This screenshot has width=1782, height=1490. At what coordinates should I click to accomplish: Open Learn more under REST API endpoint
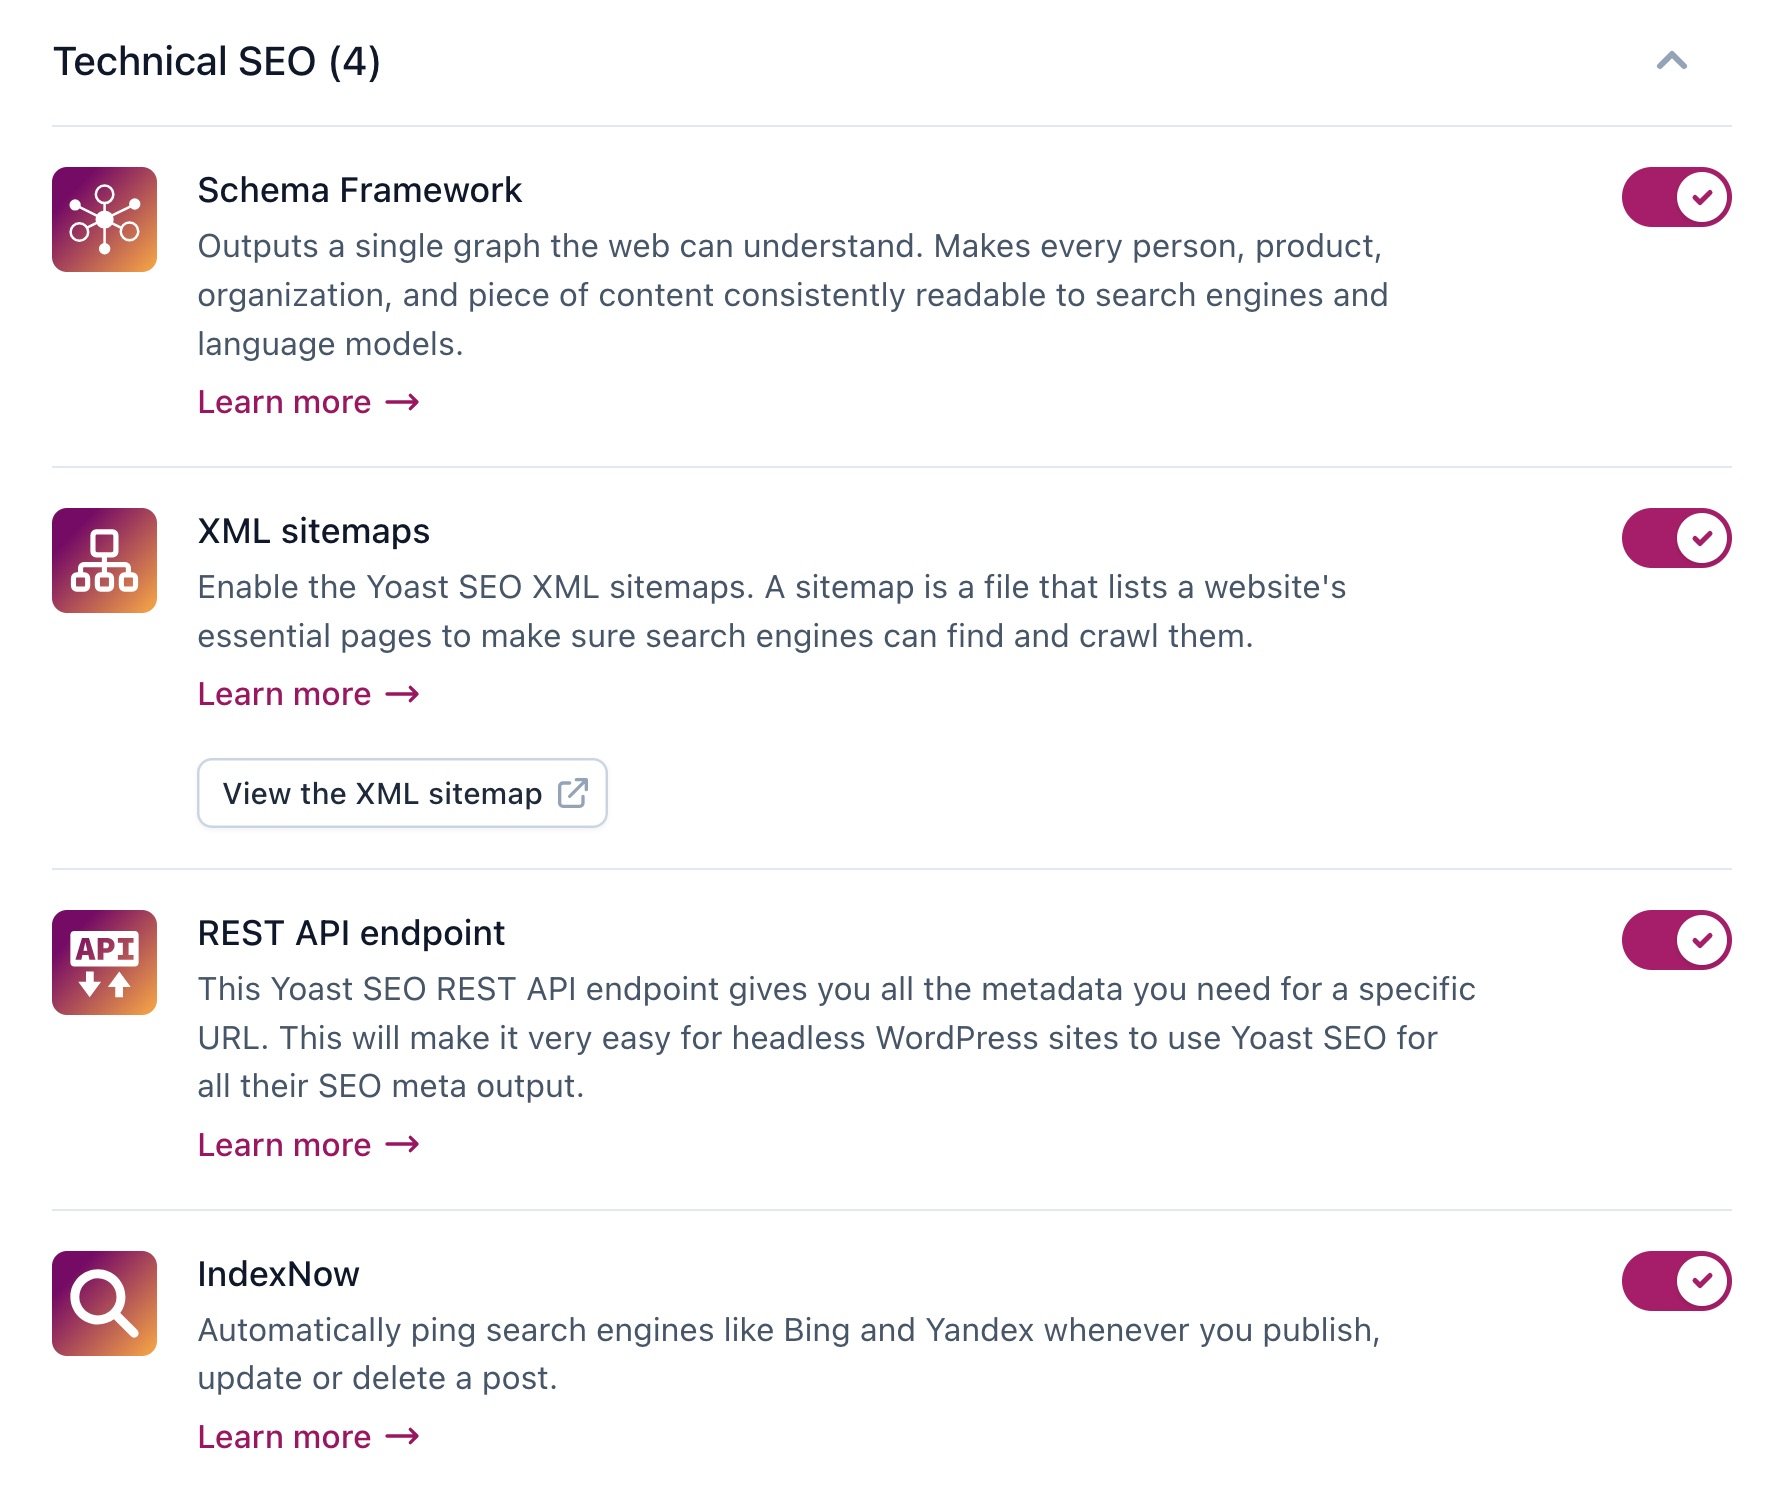(284, 1145)
